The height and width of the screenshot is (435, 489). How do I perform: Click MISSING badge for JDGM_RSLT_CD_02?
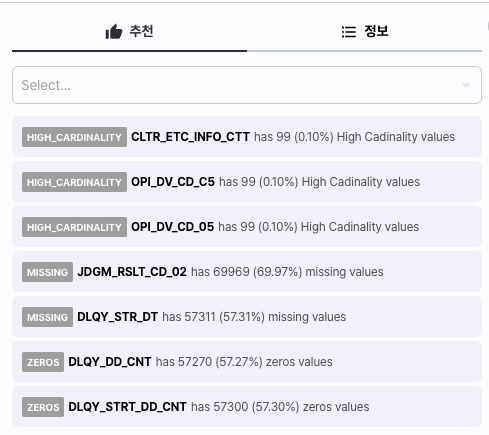(x=47, y=272)
